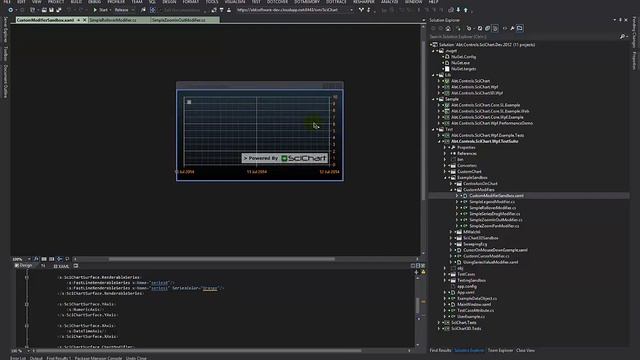Open the Team Explorer tab
640x360 pixels.
click(x=500, y=350)
